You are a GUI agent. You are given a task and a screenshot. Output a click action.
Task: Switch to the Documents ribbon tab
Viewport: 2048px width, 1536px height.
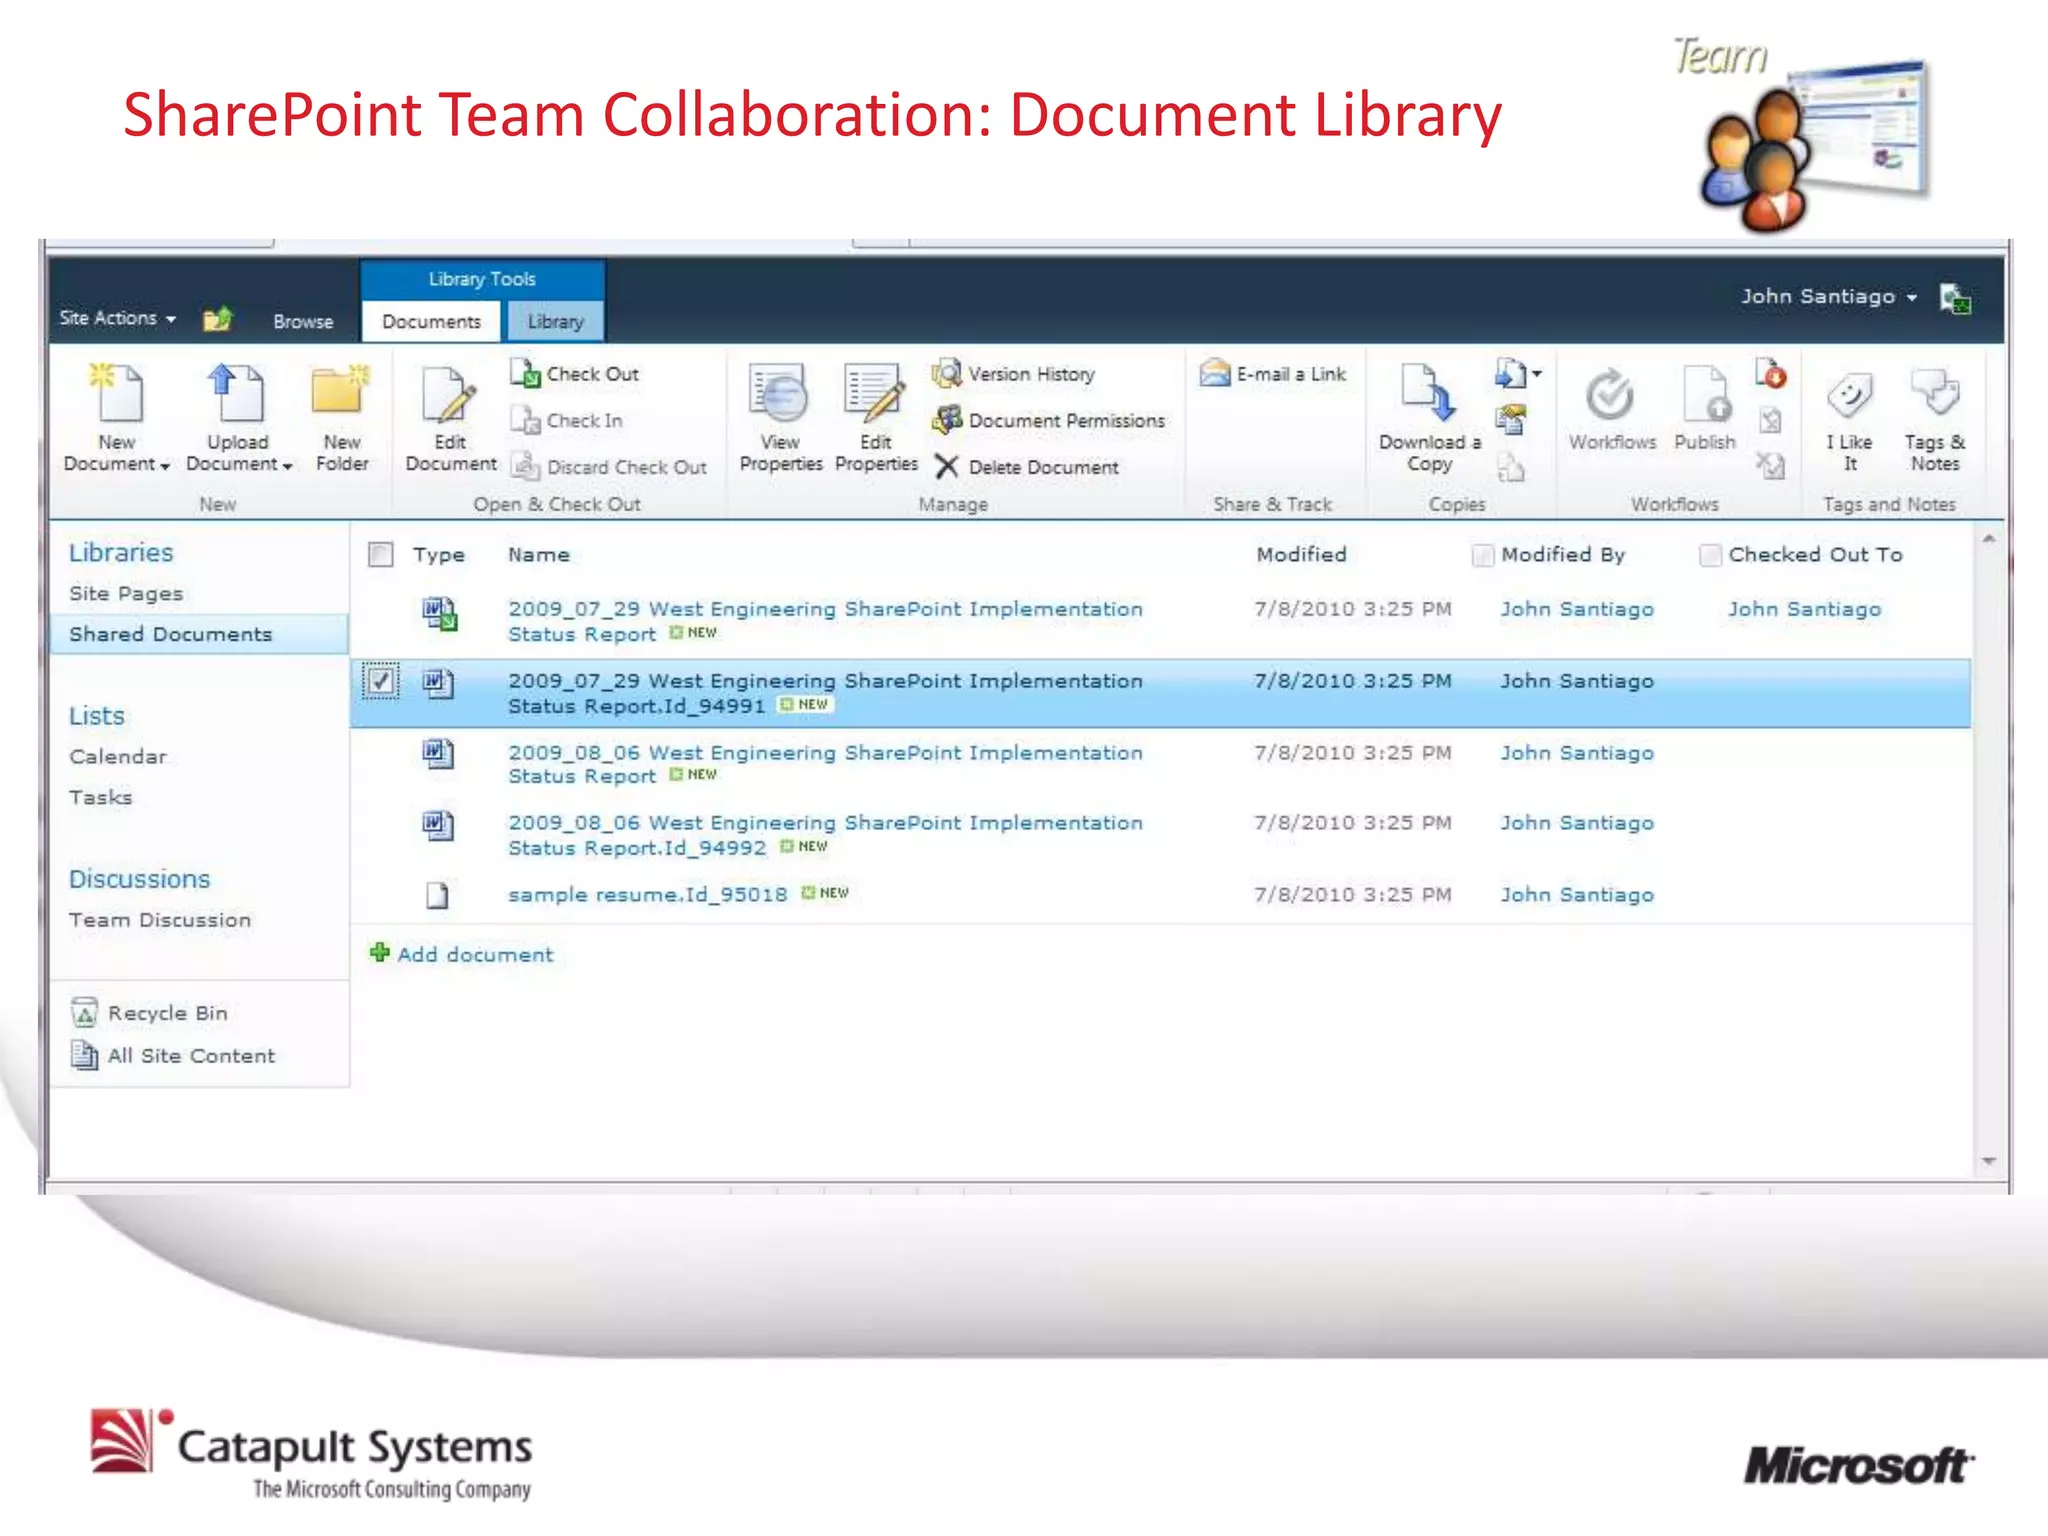point(431,321)
